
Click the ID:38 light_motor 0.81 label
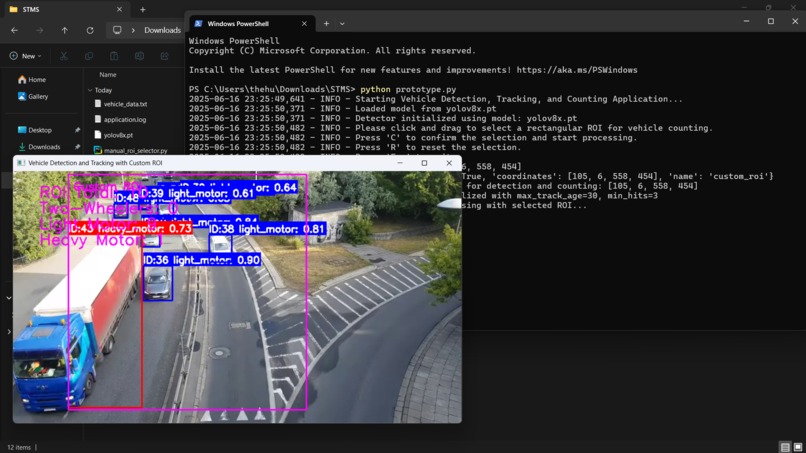[x=267, y=229]
